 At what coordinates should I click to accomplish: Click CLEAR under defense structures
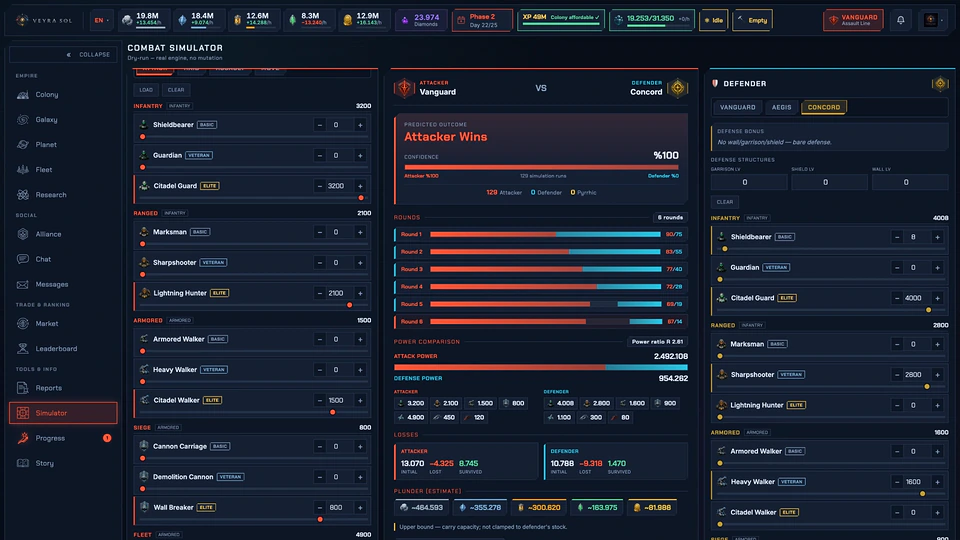coord(725,202)
